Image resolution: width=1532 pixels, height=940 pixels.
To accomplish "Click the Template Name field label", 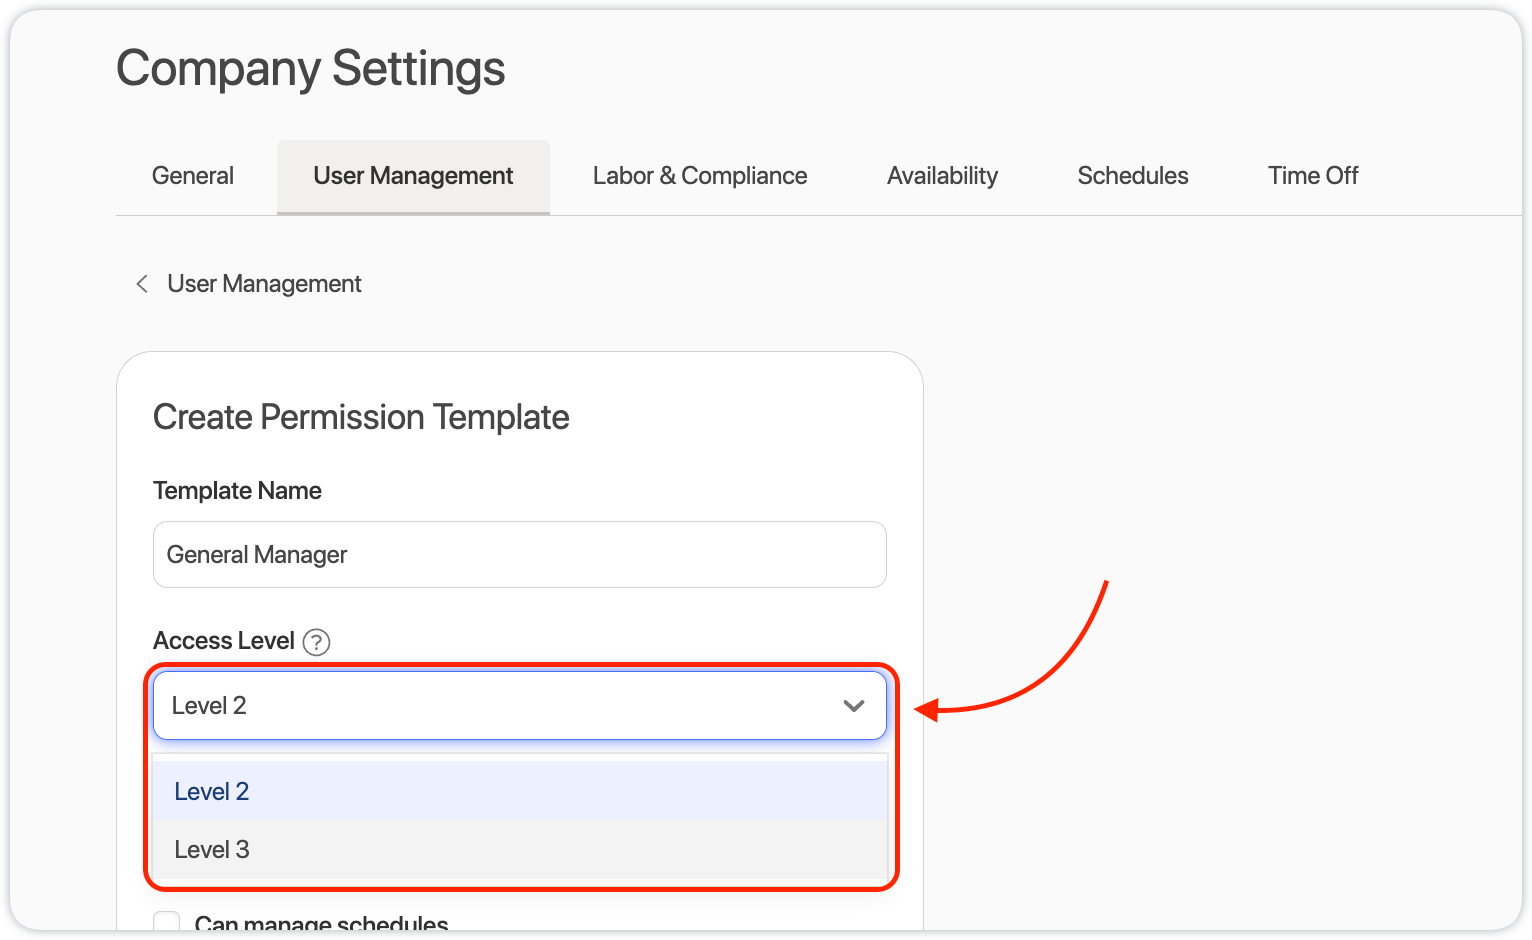I will [x=237, y=491].
